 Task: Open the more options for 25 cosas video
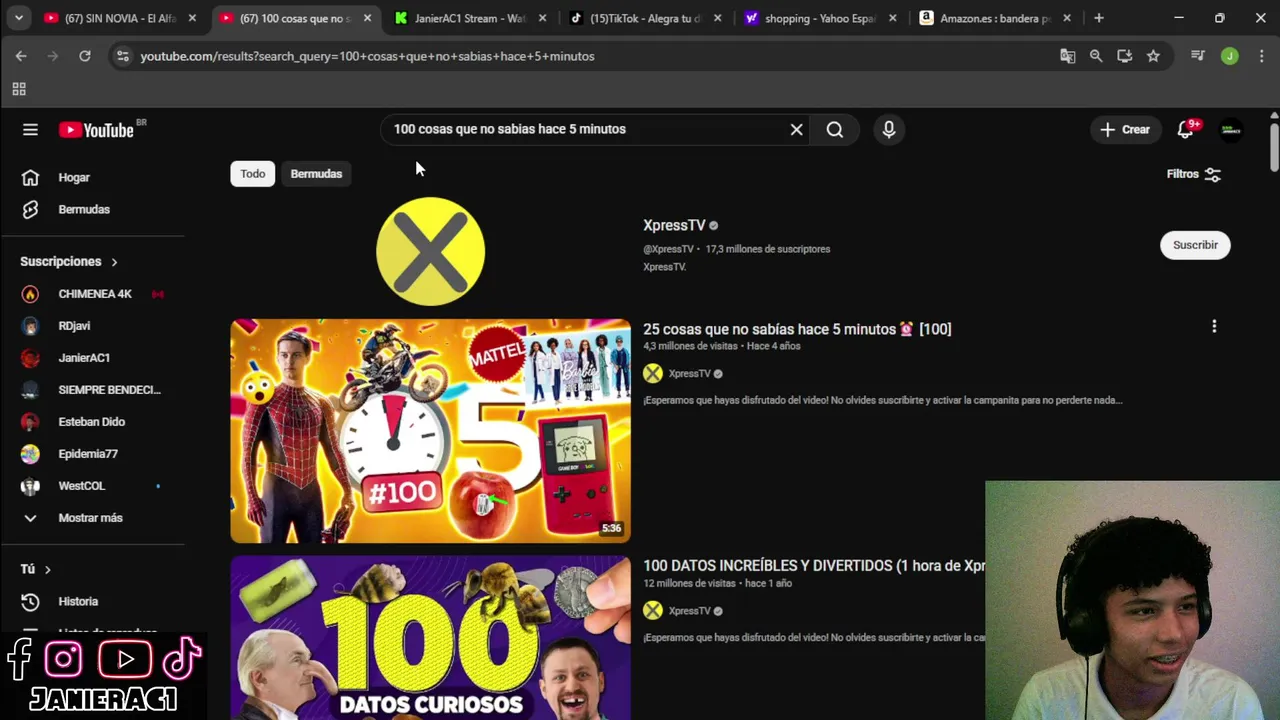click(x=1214, y=327)
